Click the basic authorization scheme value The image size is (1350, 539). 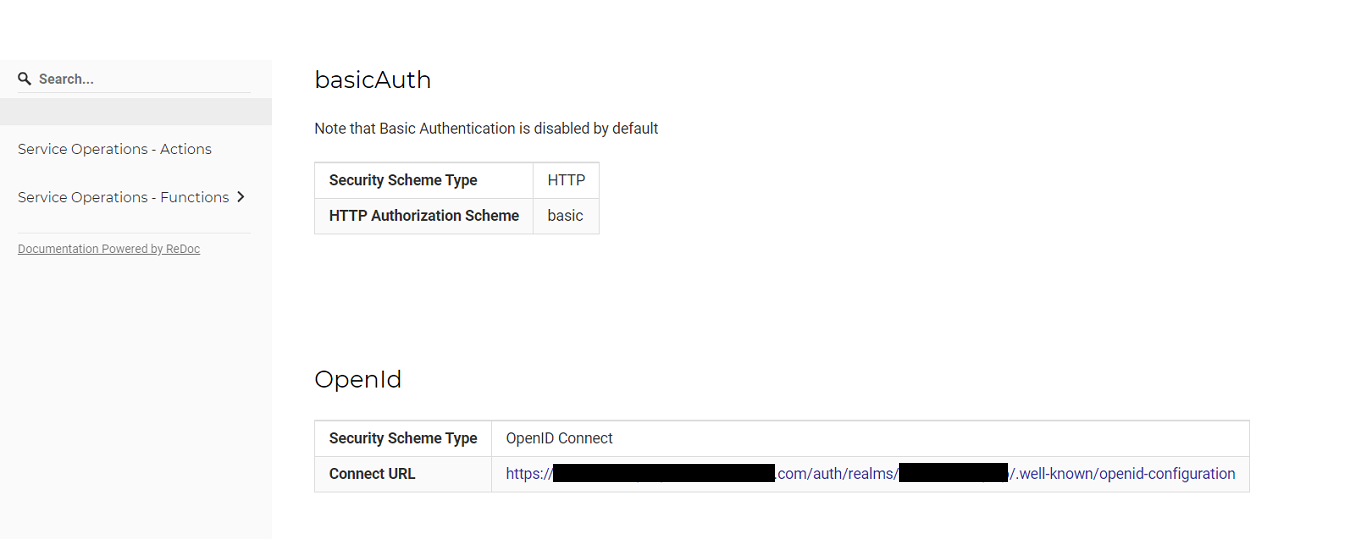coord(565,216)
